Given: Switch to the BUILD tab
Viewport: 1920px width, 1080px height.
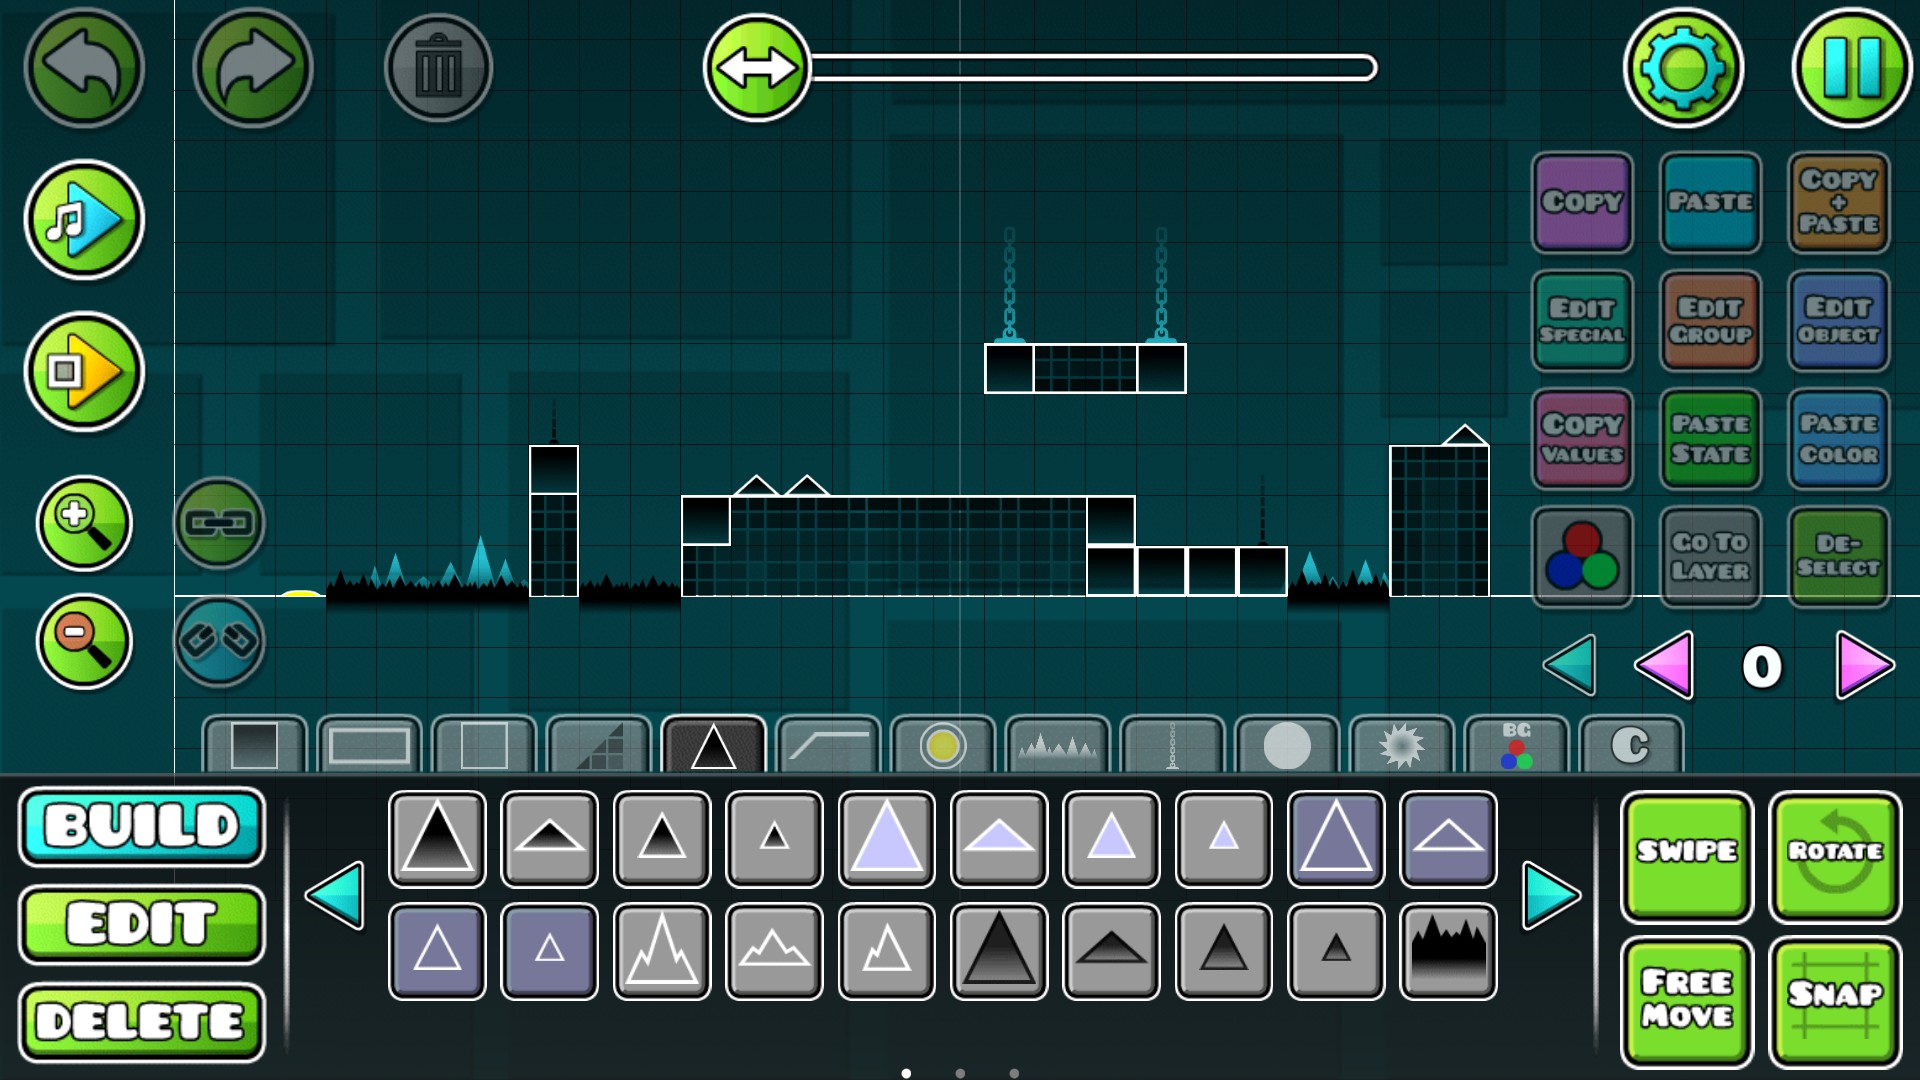Looking at the screenshot, I should tap(142, 824).
